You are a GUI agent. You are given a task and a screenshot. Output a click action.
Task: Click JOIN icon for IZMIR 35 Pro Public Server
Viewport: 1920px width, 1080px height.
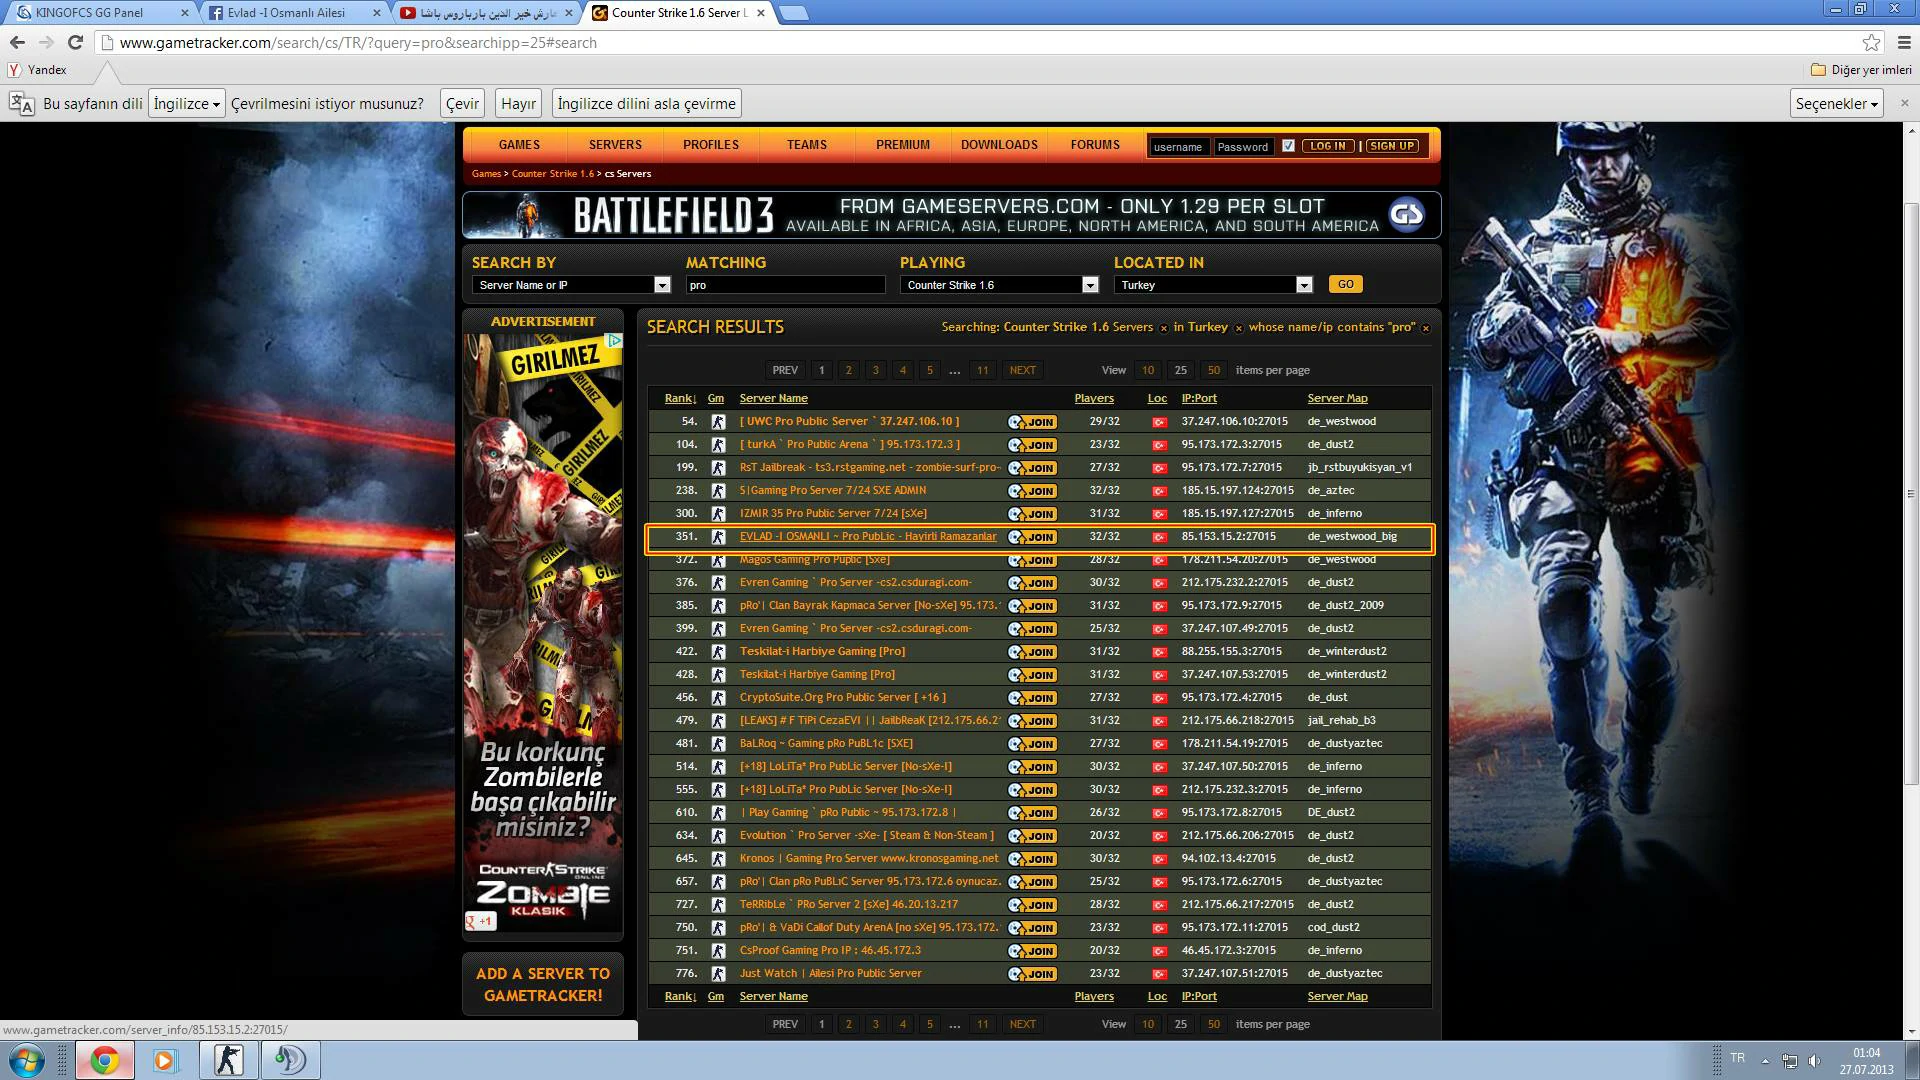click(1032, 514)
